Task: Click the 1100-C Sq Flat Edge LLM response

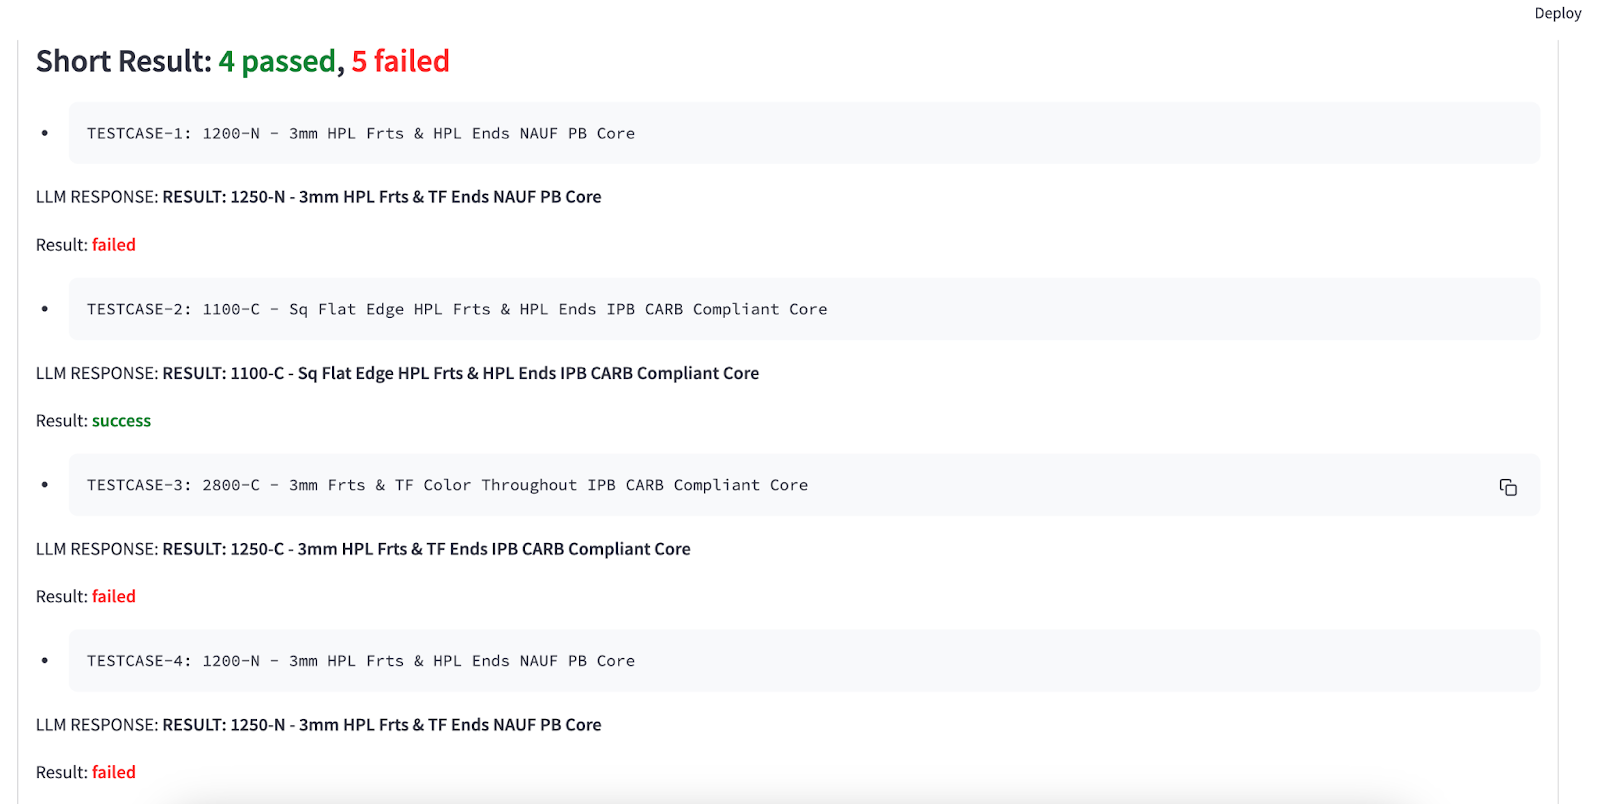Action: coord(461,373)
